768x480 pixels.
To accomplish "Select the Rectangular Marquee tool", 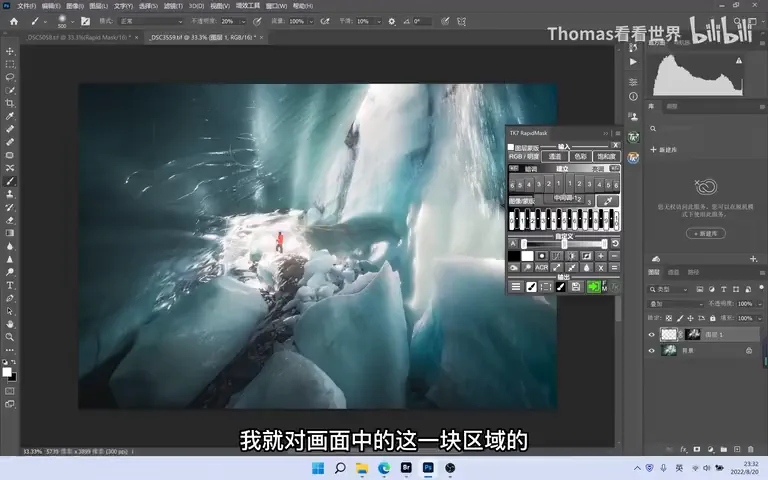I will tap(10, 64).
